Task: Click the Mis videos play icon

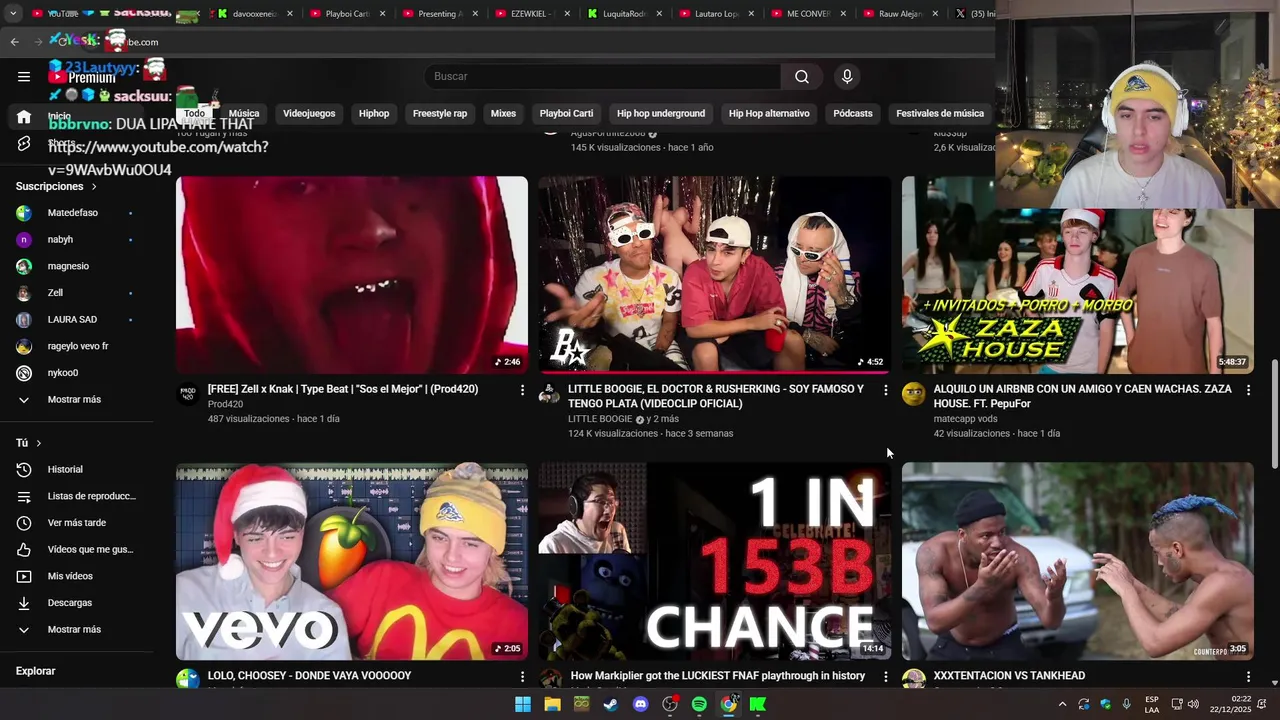Action: point(24,576)
